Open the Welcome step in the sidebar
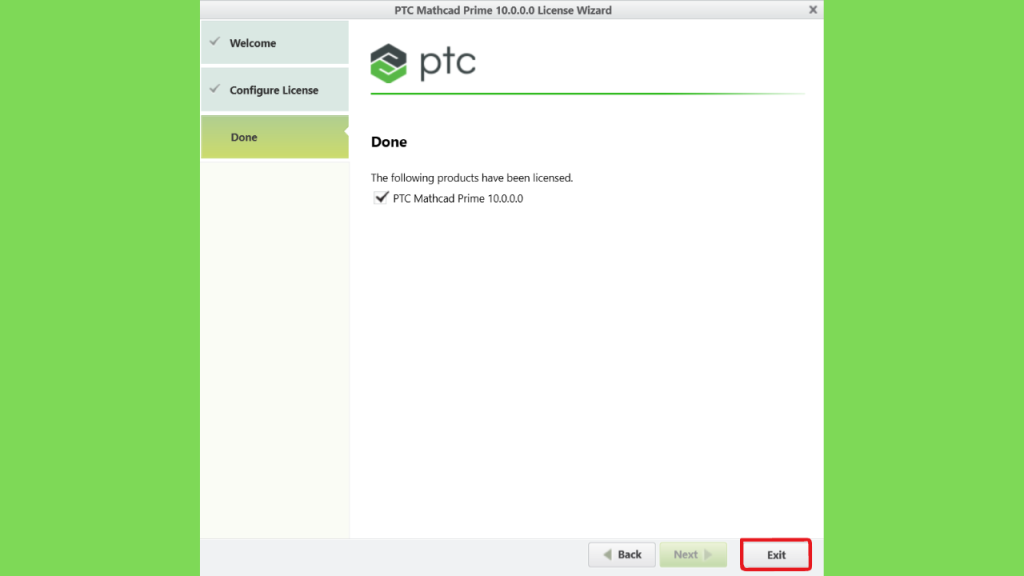 coord(275,42)
